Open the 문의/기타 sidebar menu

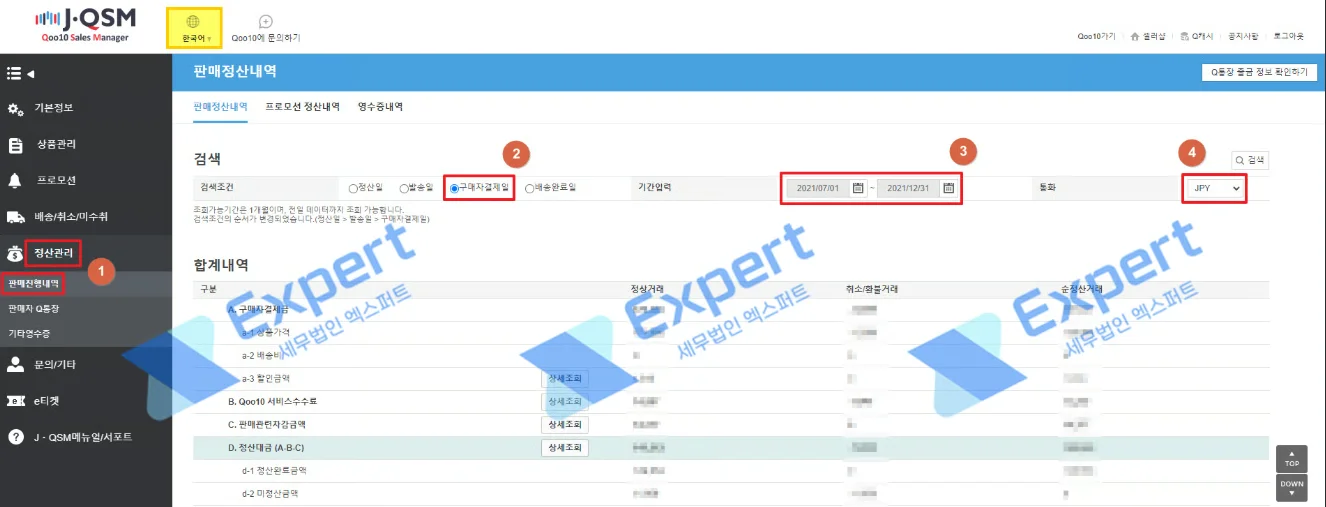[55, 365]
